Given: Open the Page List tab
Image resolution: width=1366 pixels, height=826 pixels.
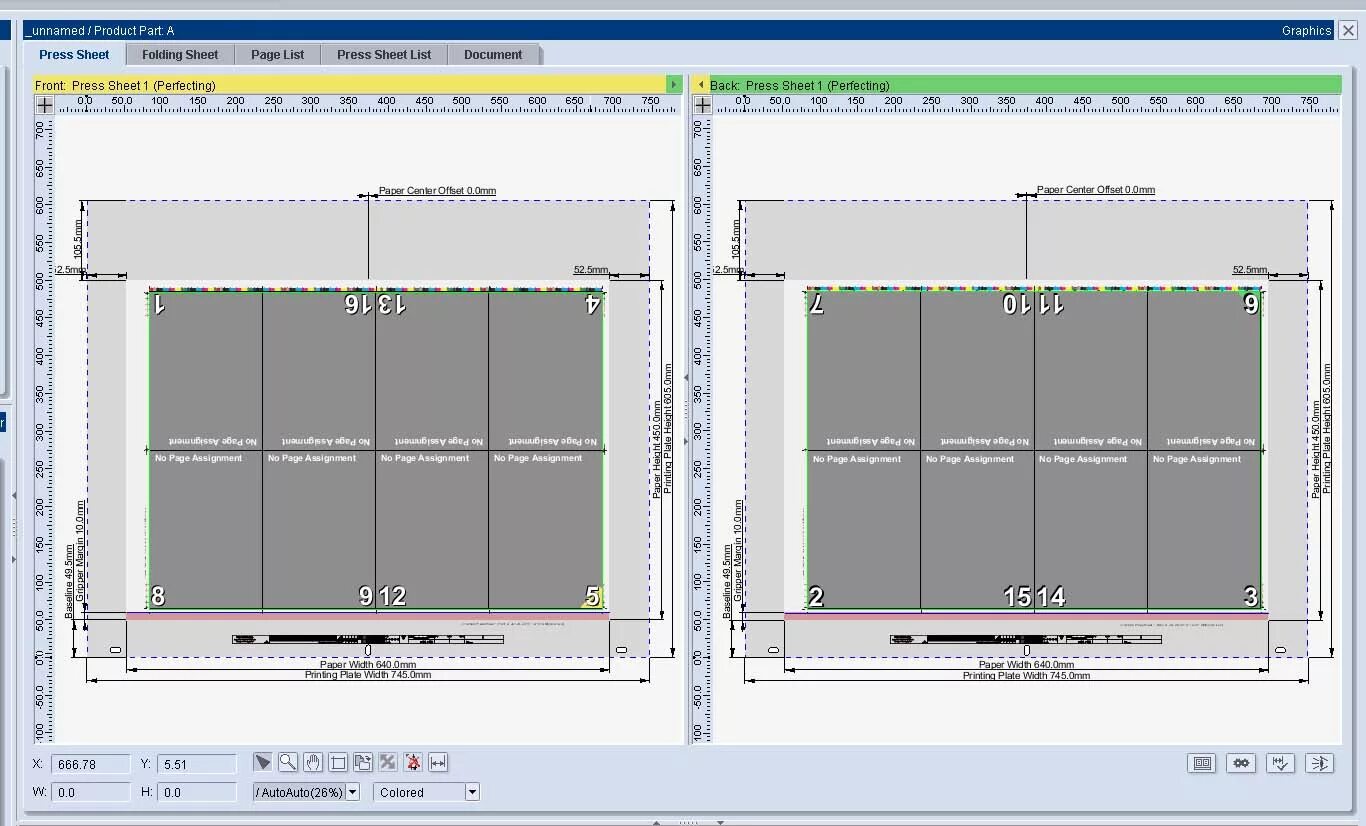Looking at the screenshot, I should (x=278, y=54).
